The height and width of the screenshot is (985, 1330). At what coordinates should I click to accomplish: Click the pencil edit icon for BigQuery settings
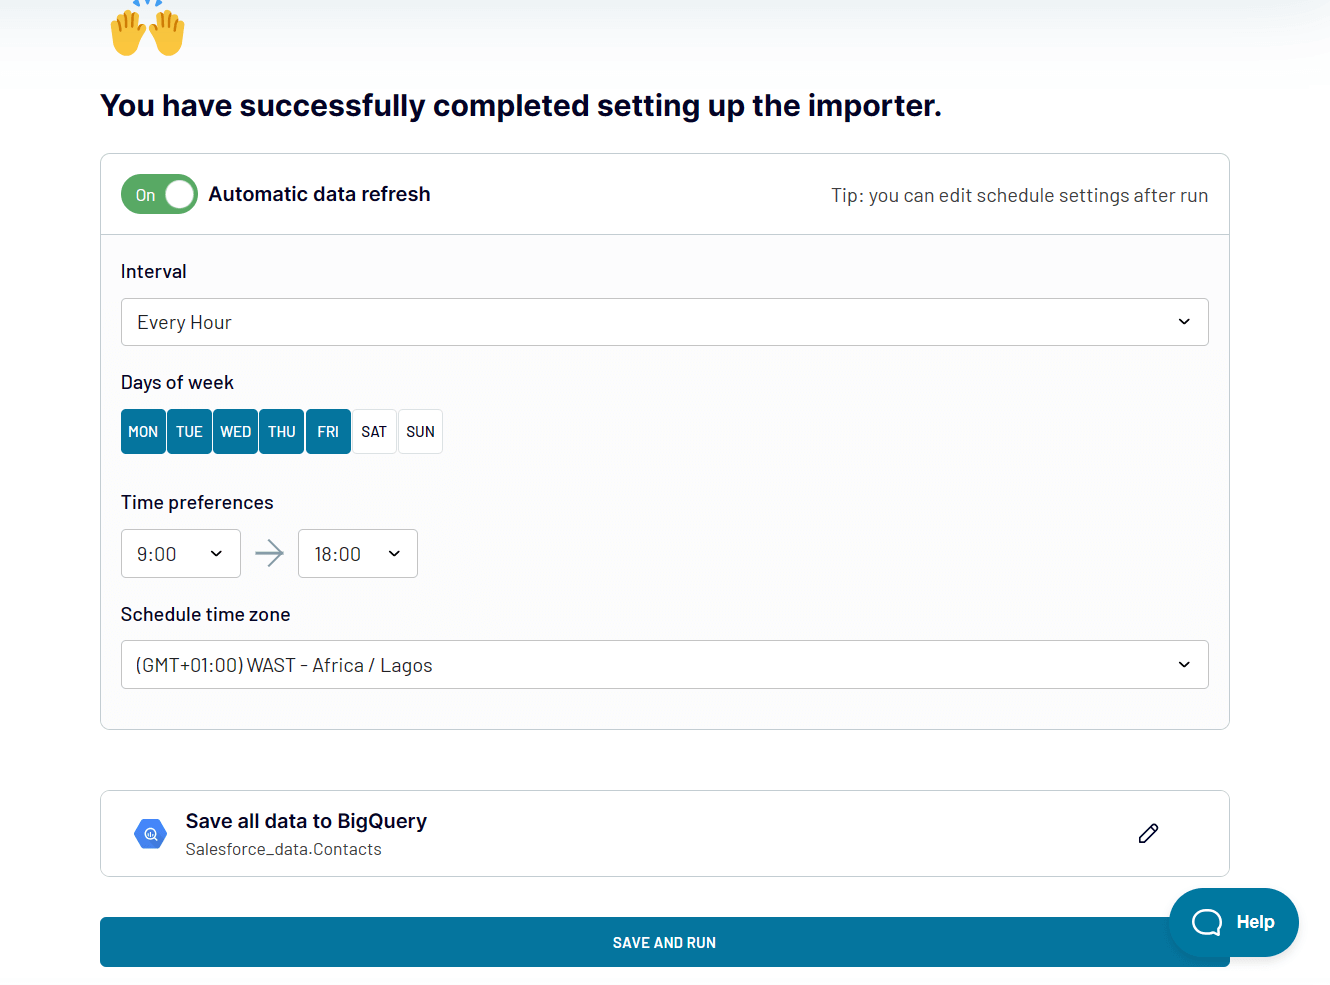(1148, 833)
